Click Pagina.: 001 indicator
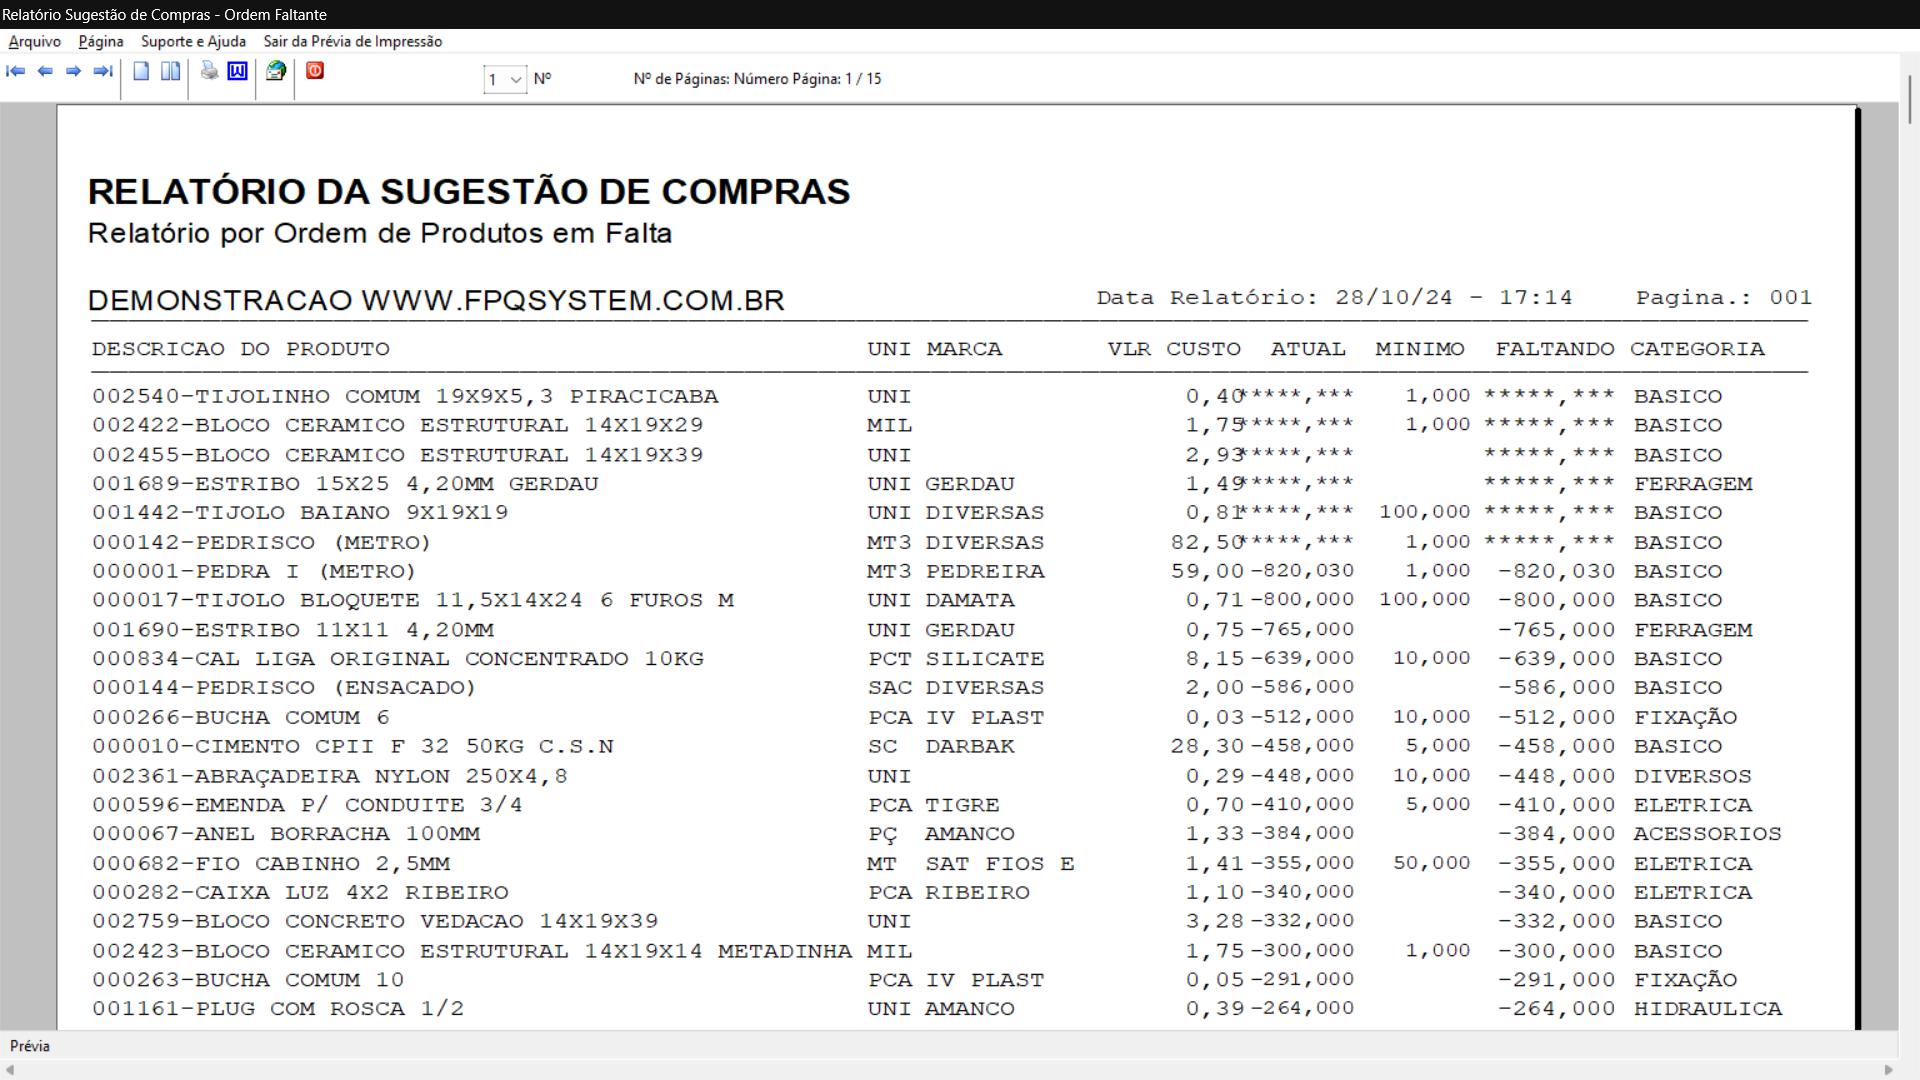 pos(1724,298)
